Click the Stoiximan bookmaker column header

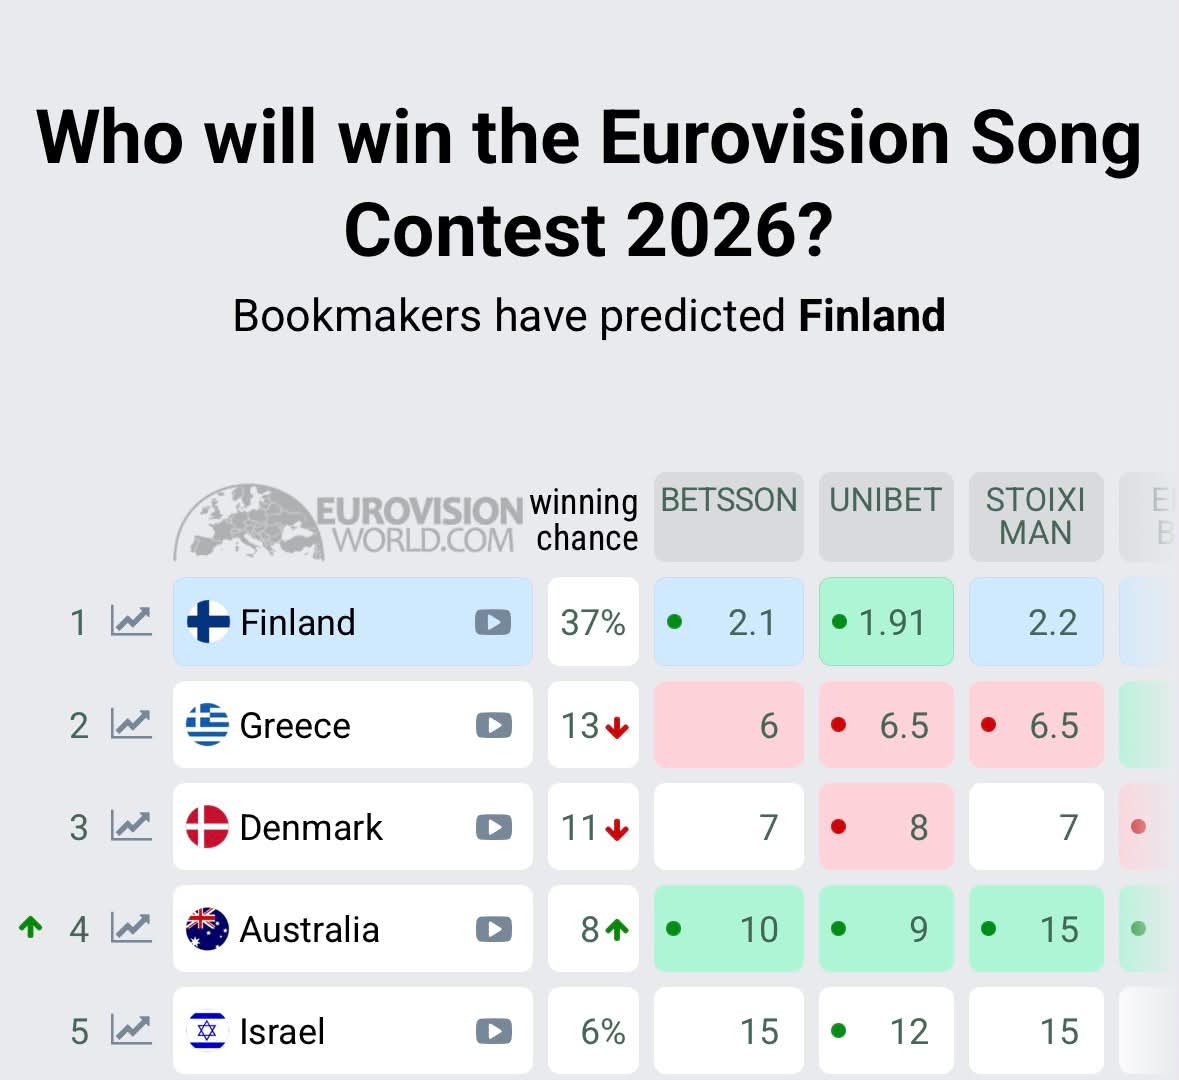point(1036,517)
